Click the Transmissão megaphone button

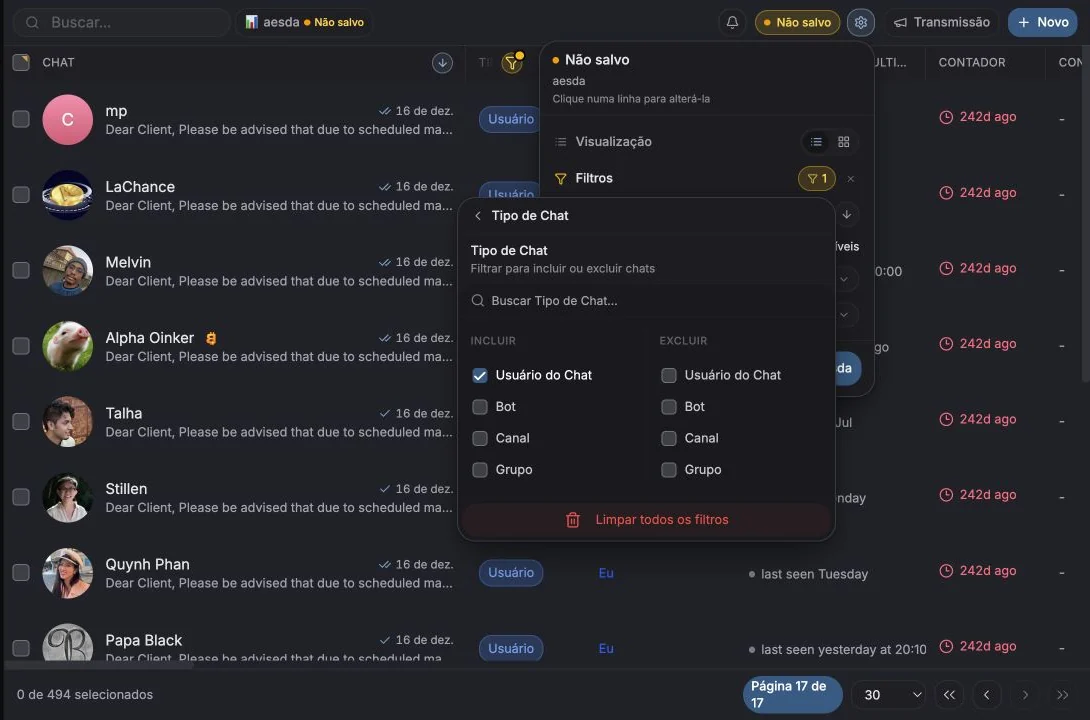click(942, 22)
